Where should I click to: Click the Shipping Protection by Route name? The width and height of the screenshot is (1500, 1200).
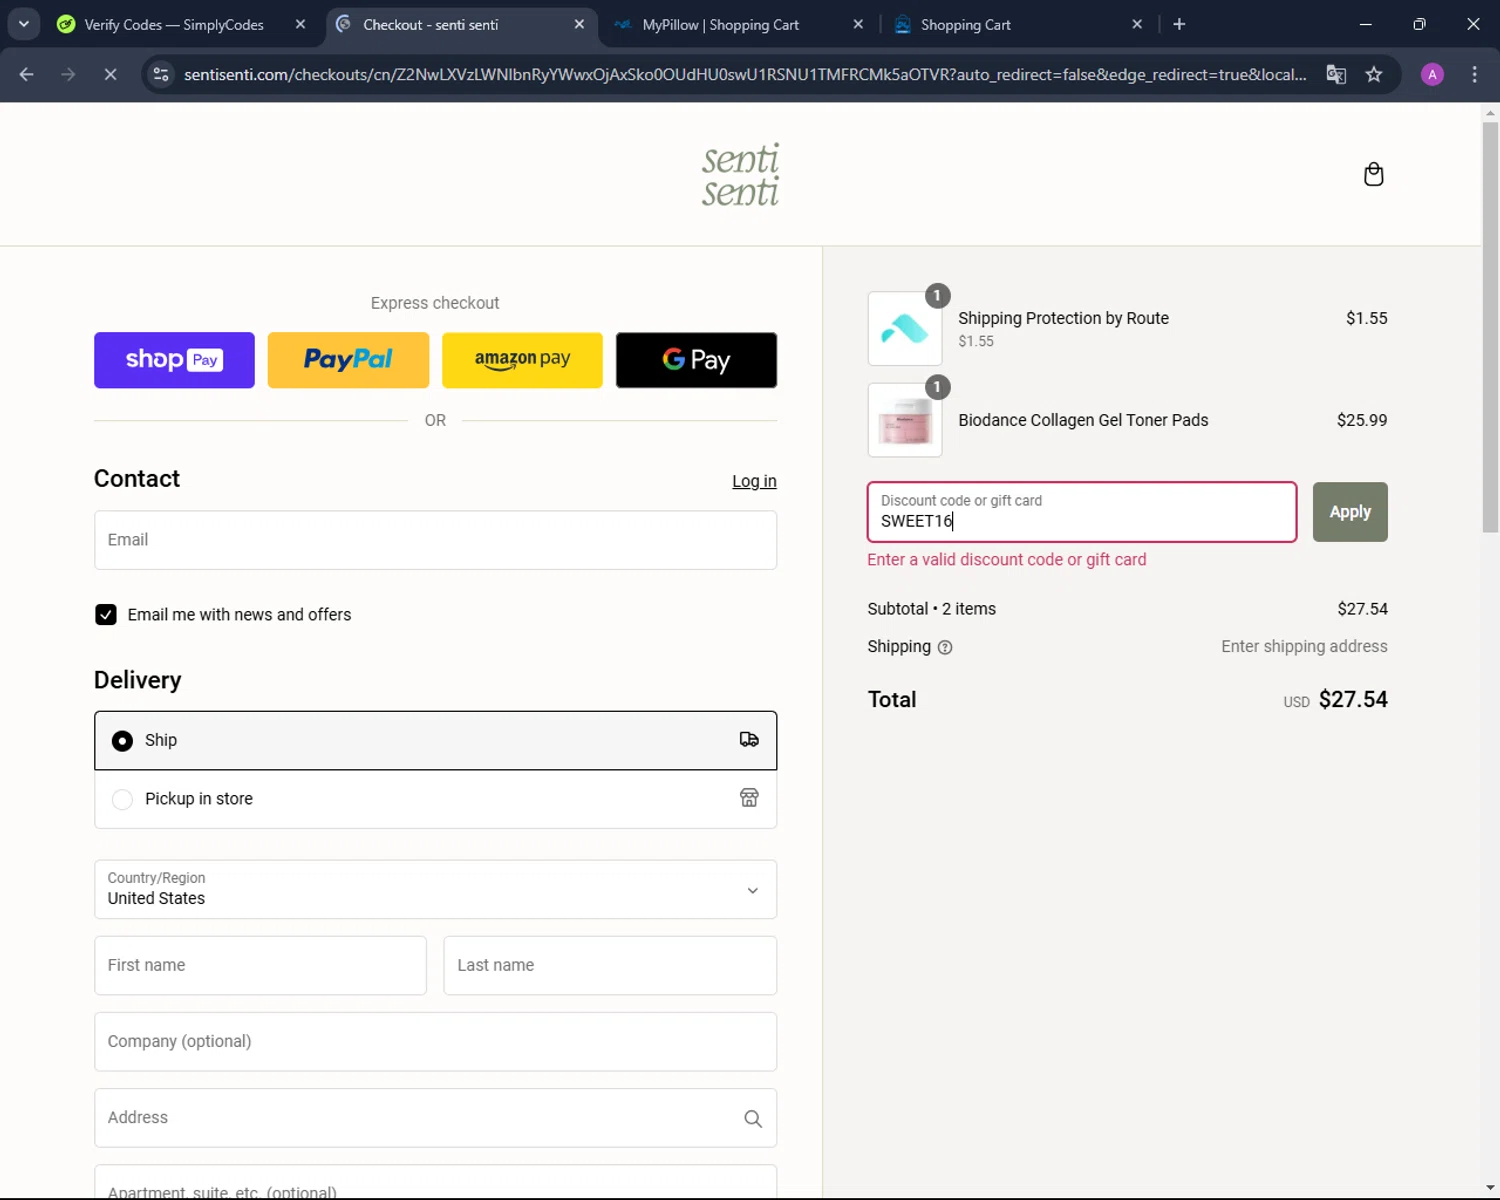point(1063,318)
